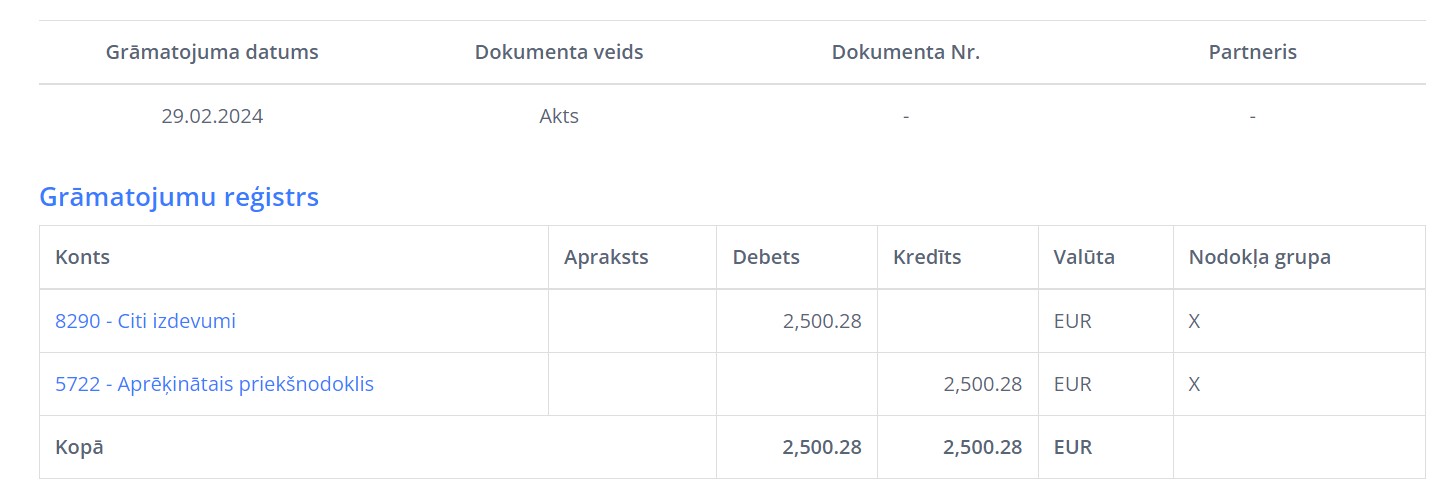This screenshot has width=1437, height=491.
Task: Select the posting date 29.02.2024
Action: (x=212, y=116)
